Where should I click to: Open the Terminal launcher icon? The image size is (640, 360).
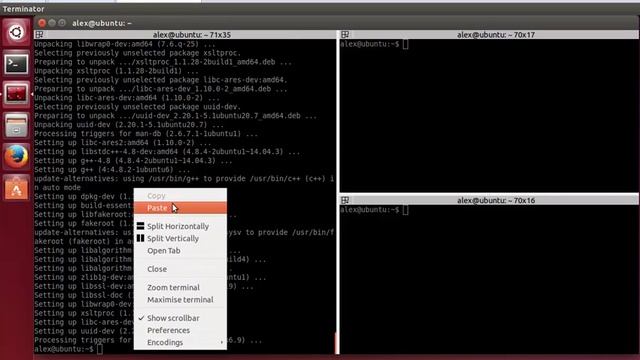tap(16, 63)
